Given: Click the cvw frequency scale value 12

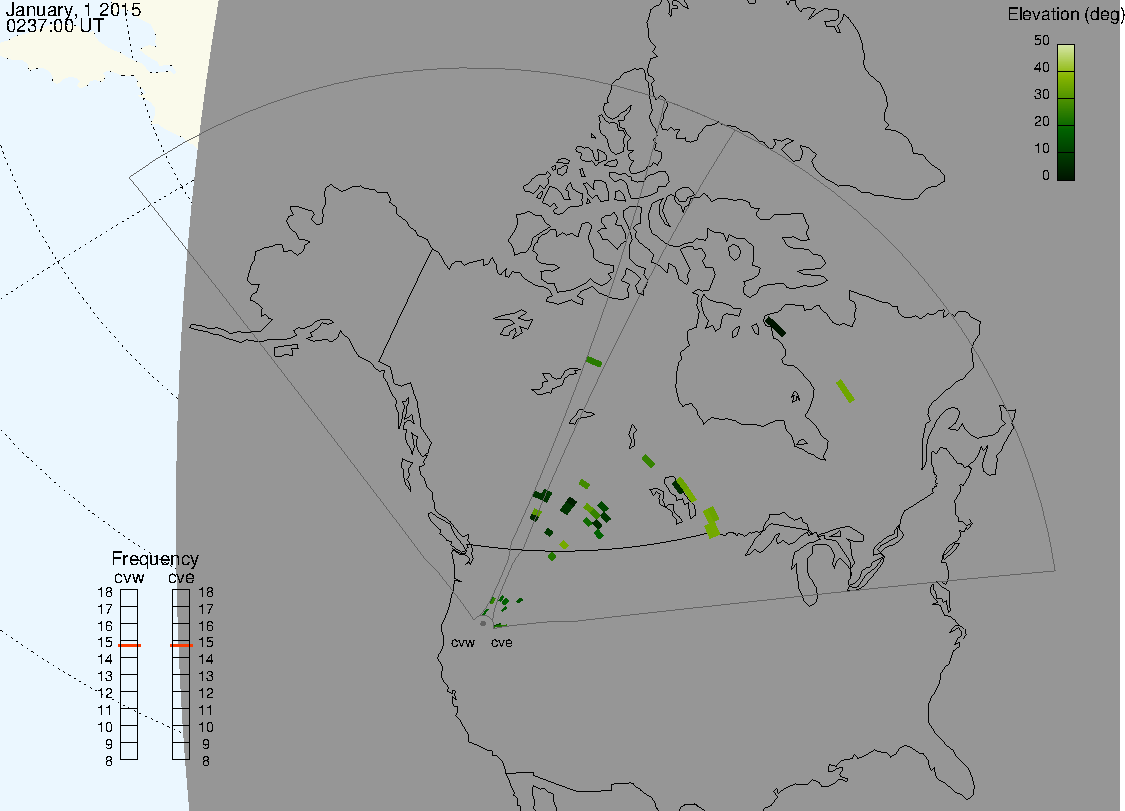Looking at the screenshot, I should 105,694.
